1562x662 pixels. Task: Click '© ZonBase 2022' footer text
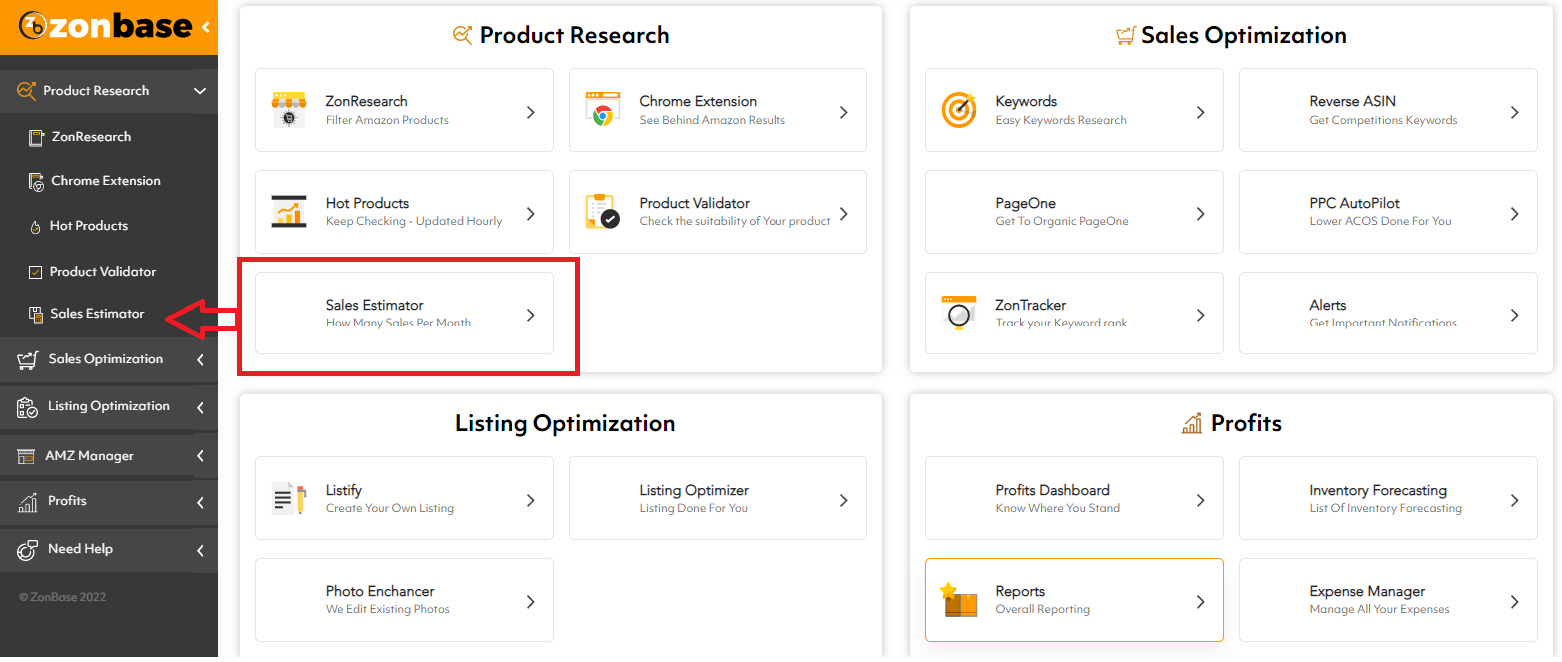62,597
